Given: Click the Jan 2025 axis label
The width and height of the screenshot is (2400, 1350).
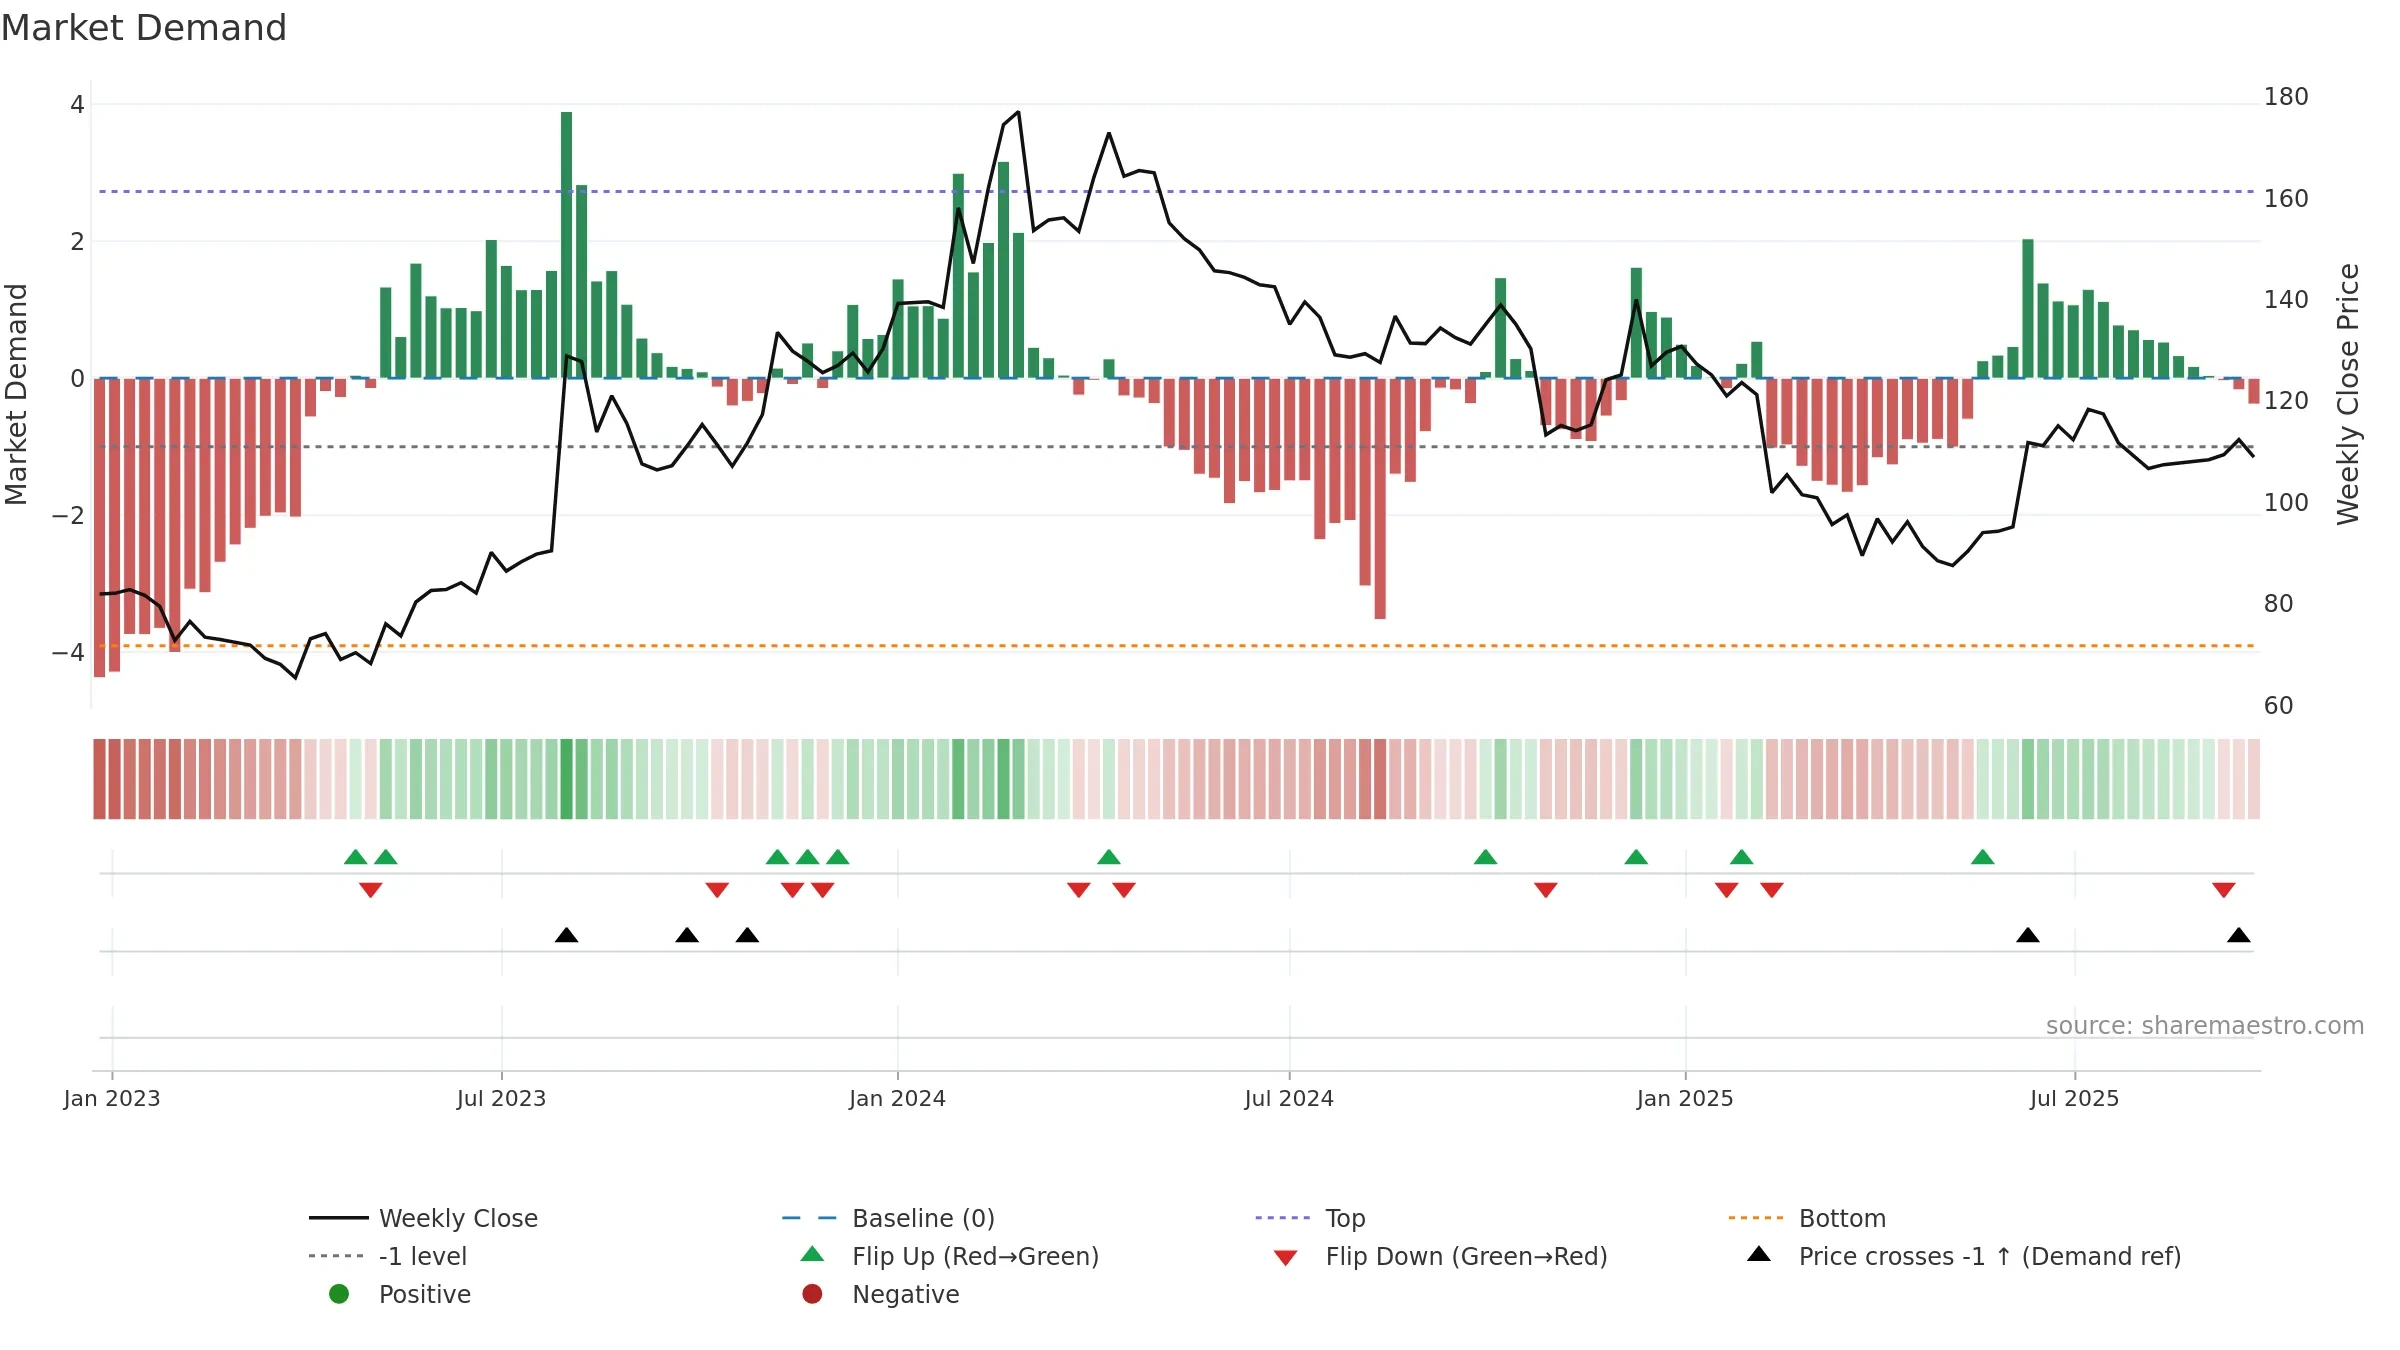Looking at the screenshot, I should (x=1686, y=1098).
